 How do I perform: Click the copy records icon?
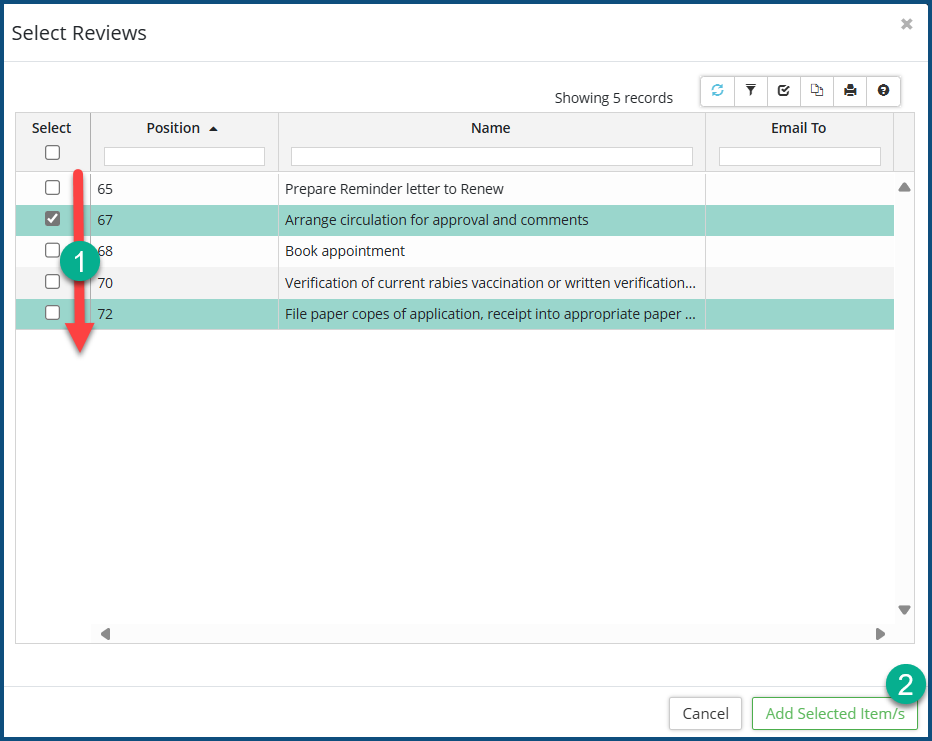pyautogui.click(x=817, y=91)
